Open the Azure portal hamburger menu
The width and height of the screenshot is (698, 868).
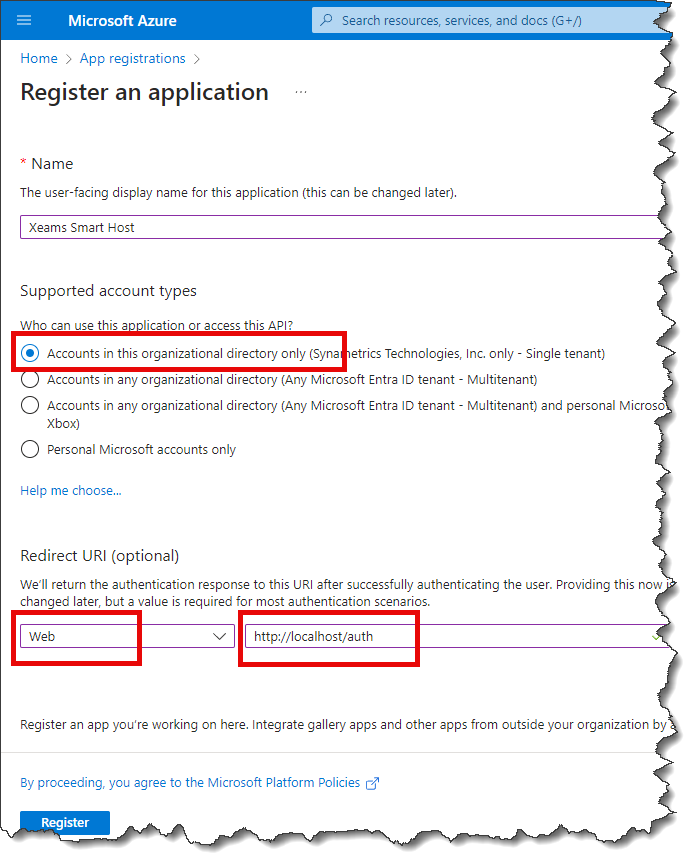(25, 20)
